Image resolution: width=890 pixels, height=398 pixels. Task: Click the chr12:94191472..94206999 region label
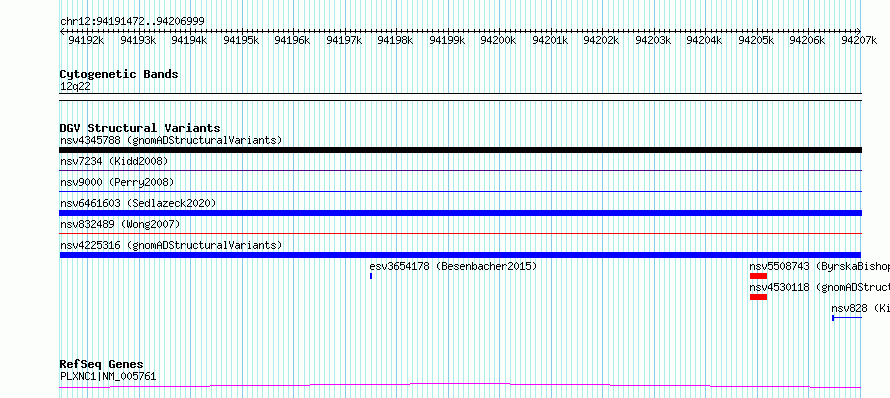pyautogui.click(x=132, y=21)
